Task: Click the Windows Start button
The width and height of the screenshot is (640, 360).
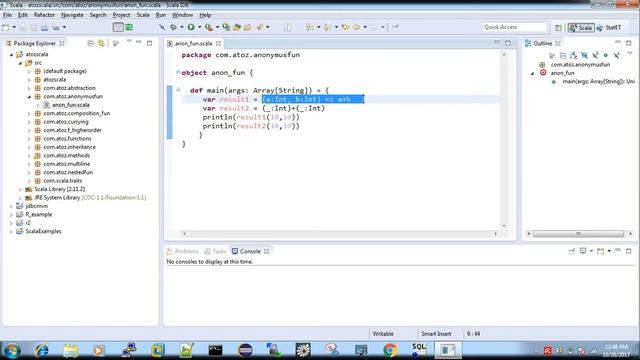Action: coord(11,350)
